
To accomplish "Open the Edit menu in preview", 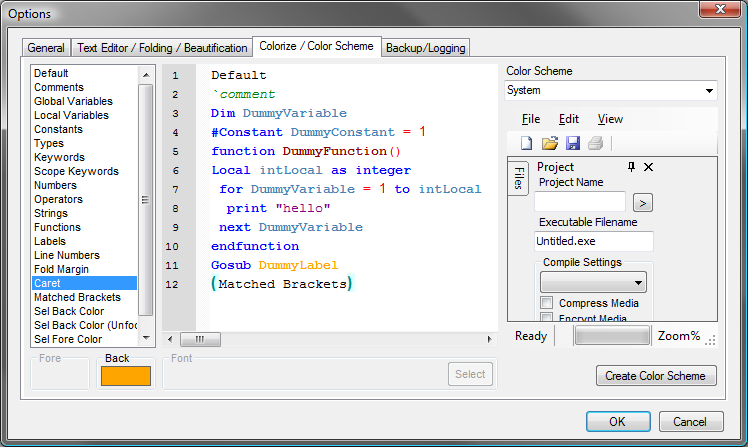I will coord(569,119).
